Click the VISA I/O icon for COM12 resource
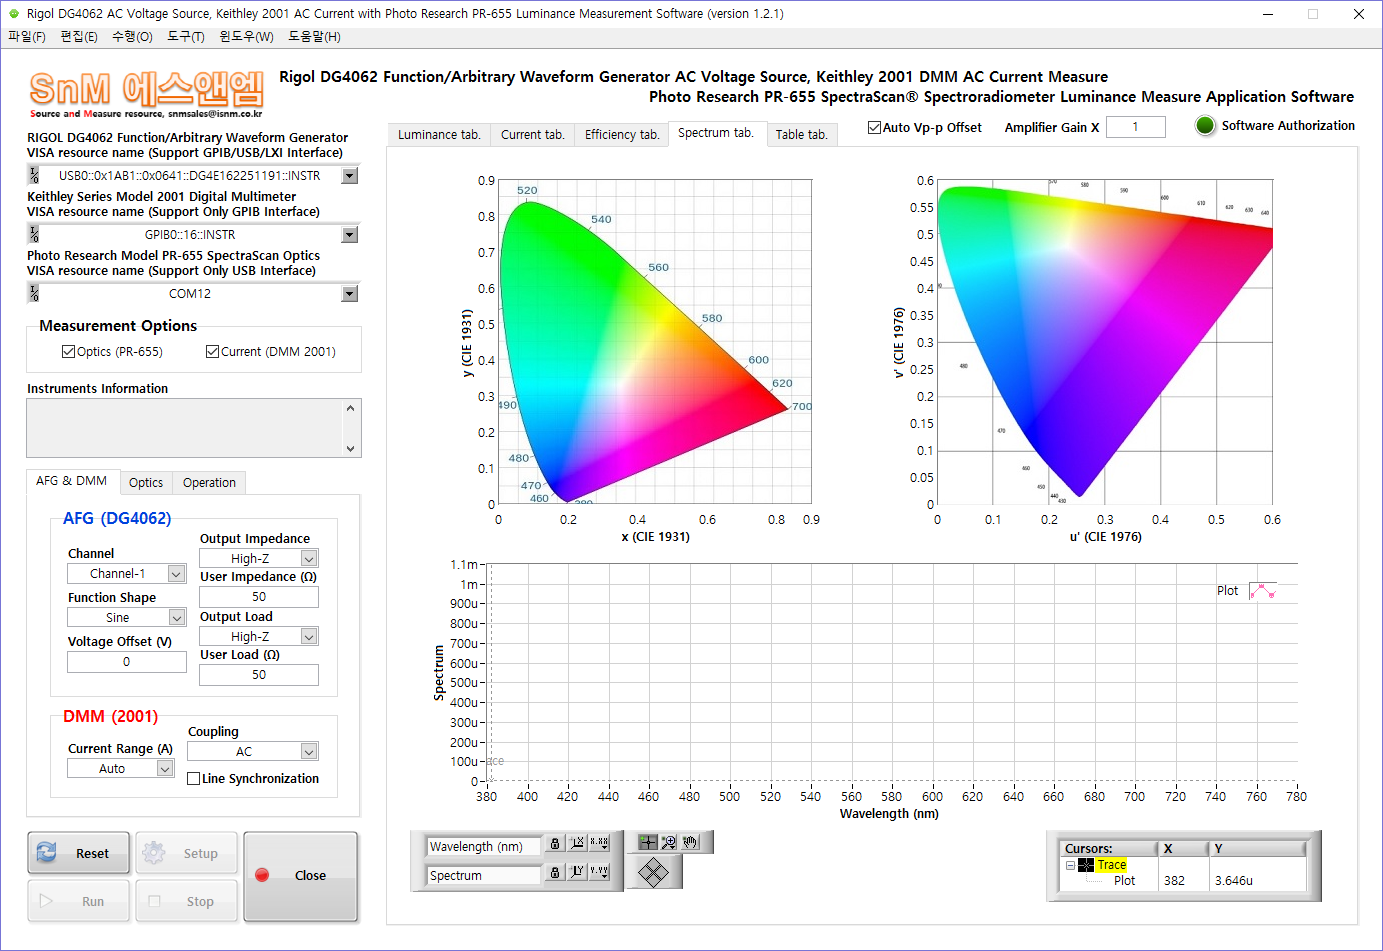The height and width of the screenshot is (951, 1383). coord(34,293)
